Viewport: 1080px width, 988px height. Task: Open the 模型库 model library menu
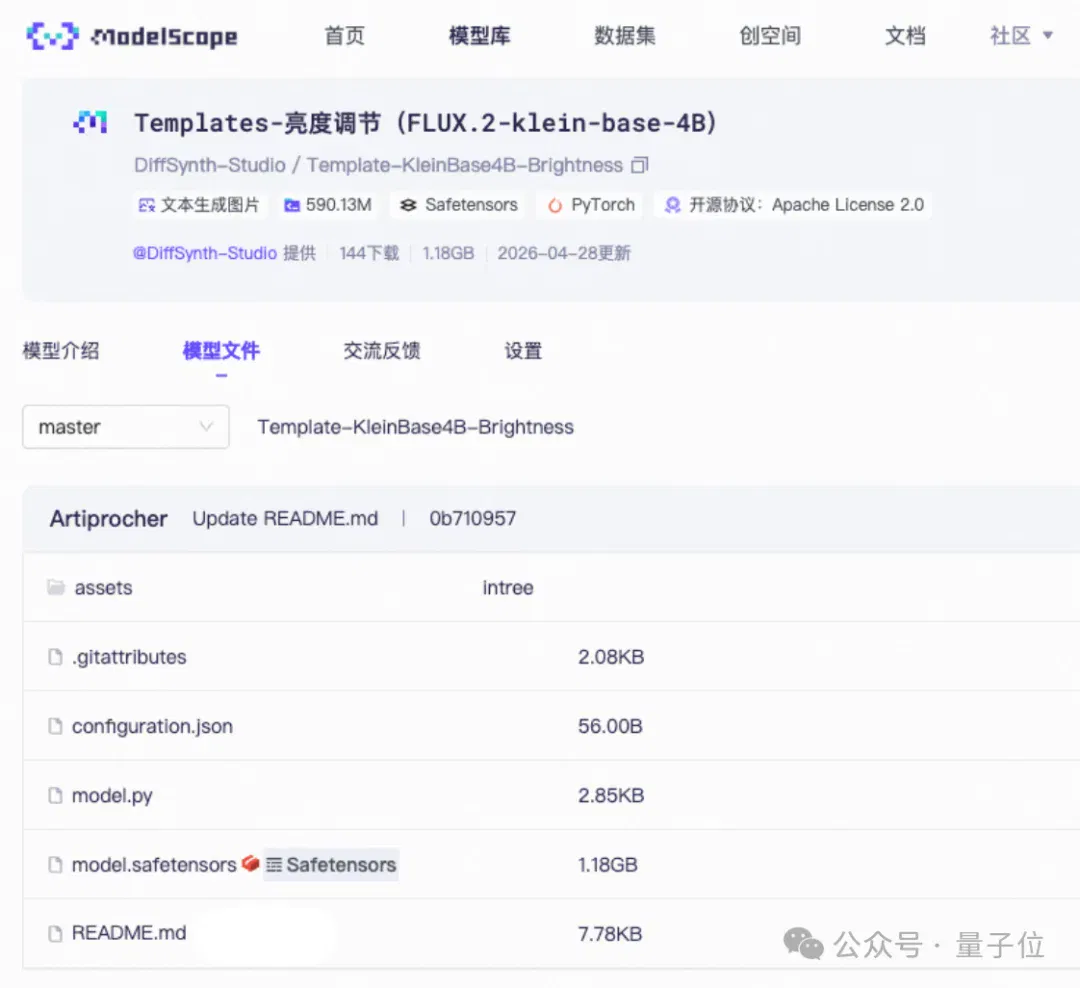(479, 36)
